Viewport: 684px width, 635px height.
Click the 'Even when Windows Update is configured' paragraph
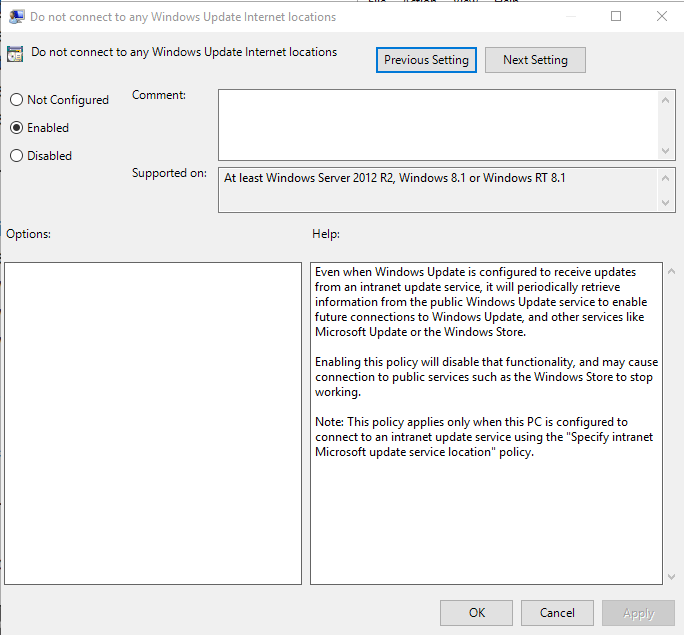(481, 302)
